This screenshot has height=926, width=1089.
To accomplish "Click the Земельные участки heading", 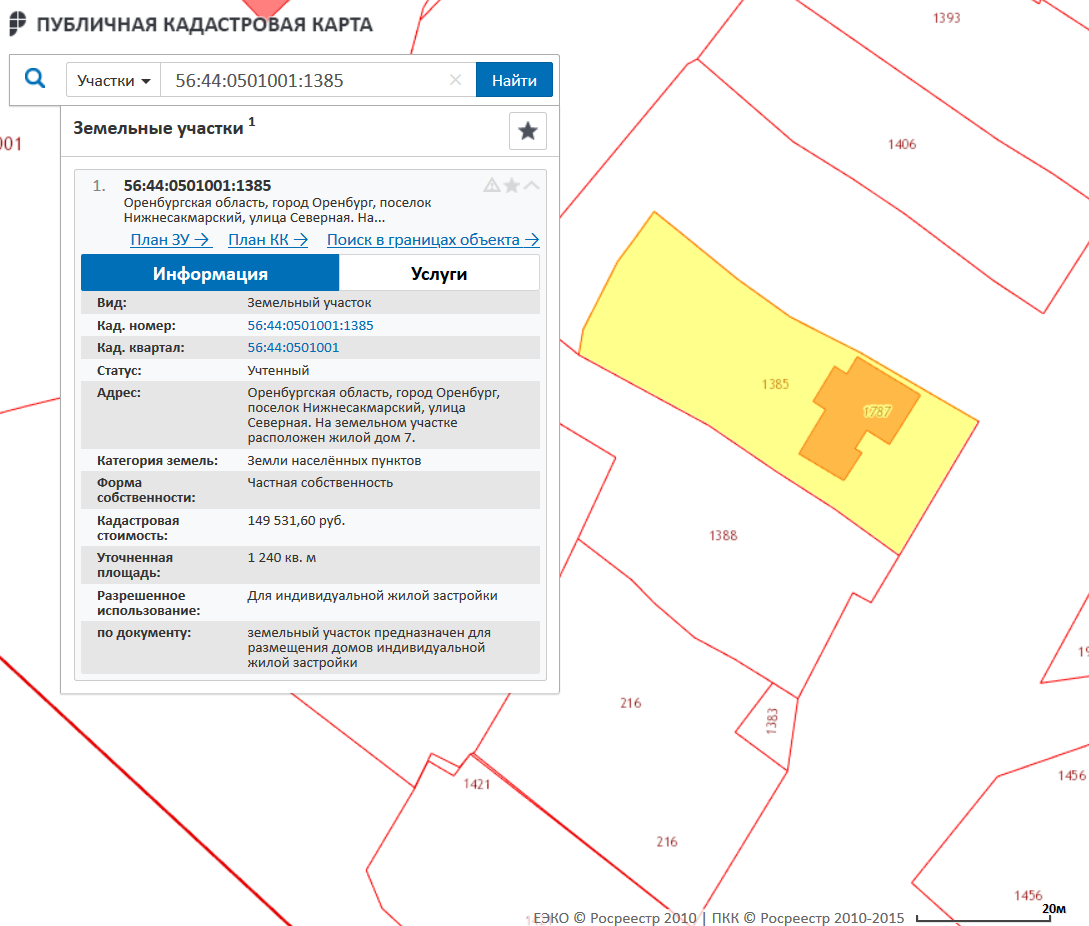I will coord(158,128).
